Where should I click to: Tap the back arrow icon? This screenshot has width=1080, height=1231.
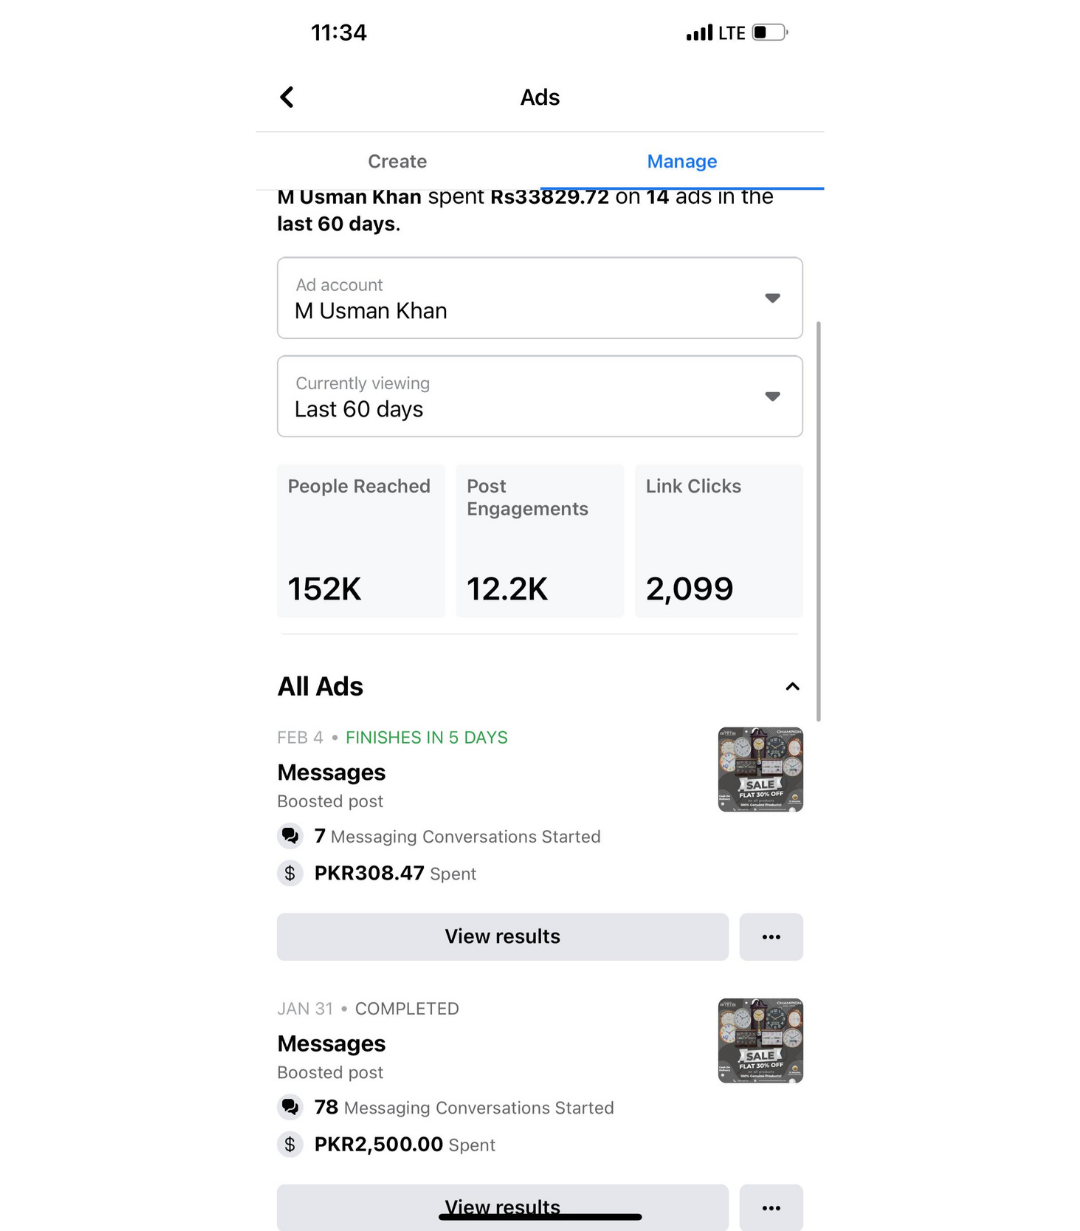287,97
